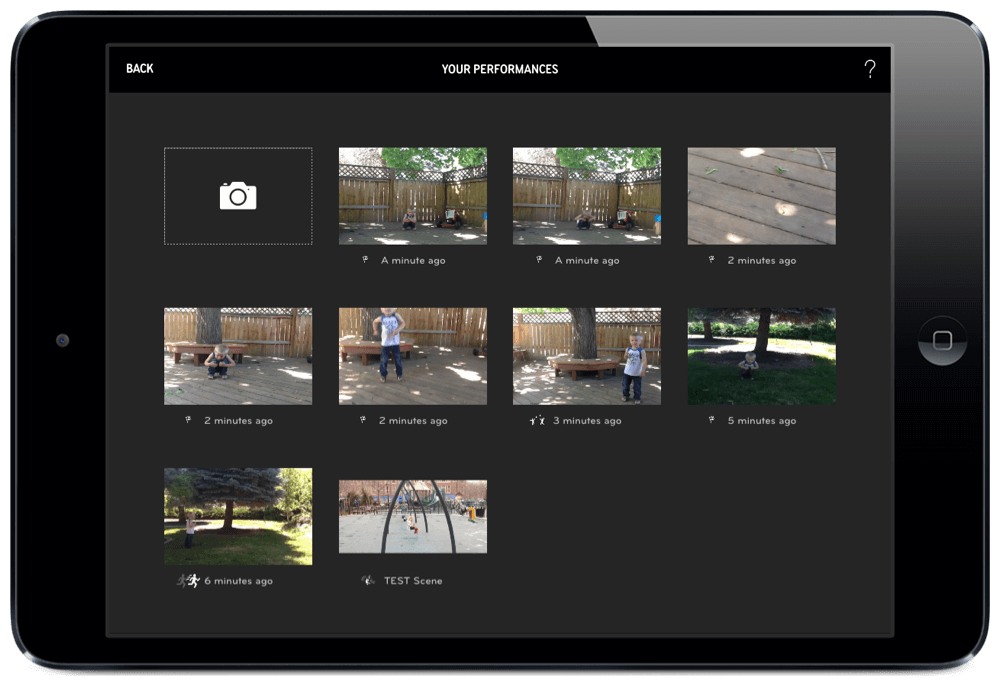Tap the BACK button

tap(140, 69)
